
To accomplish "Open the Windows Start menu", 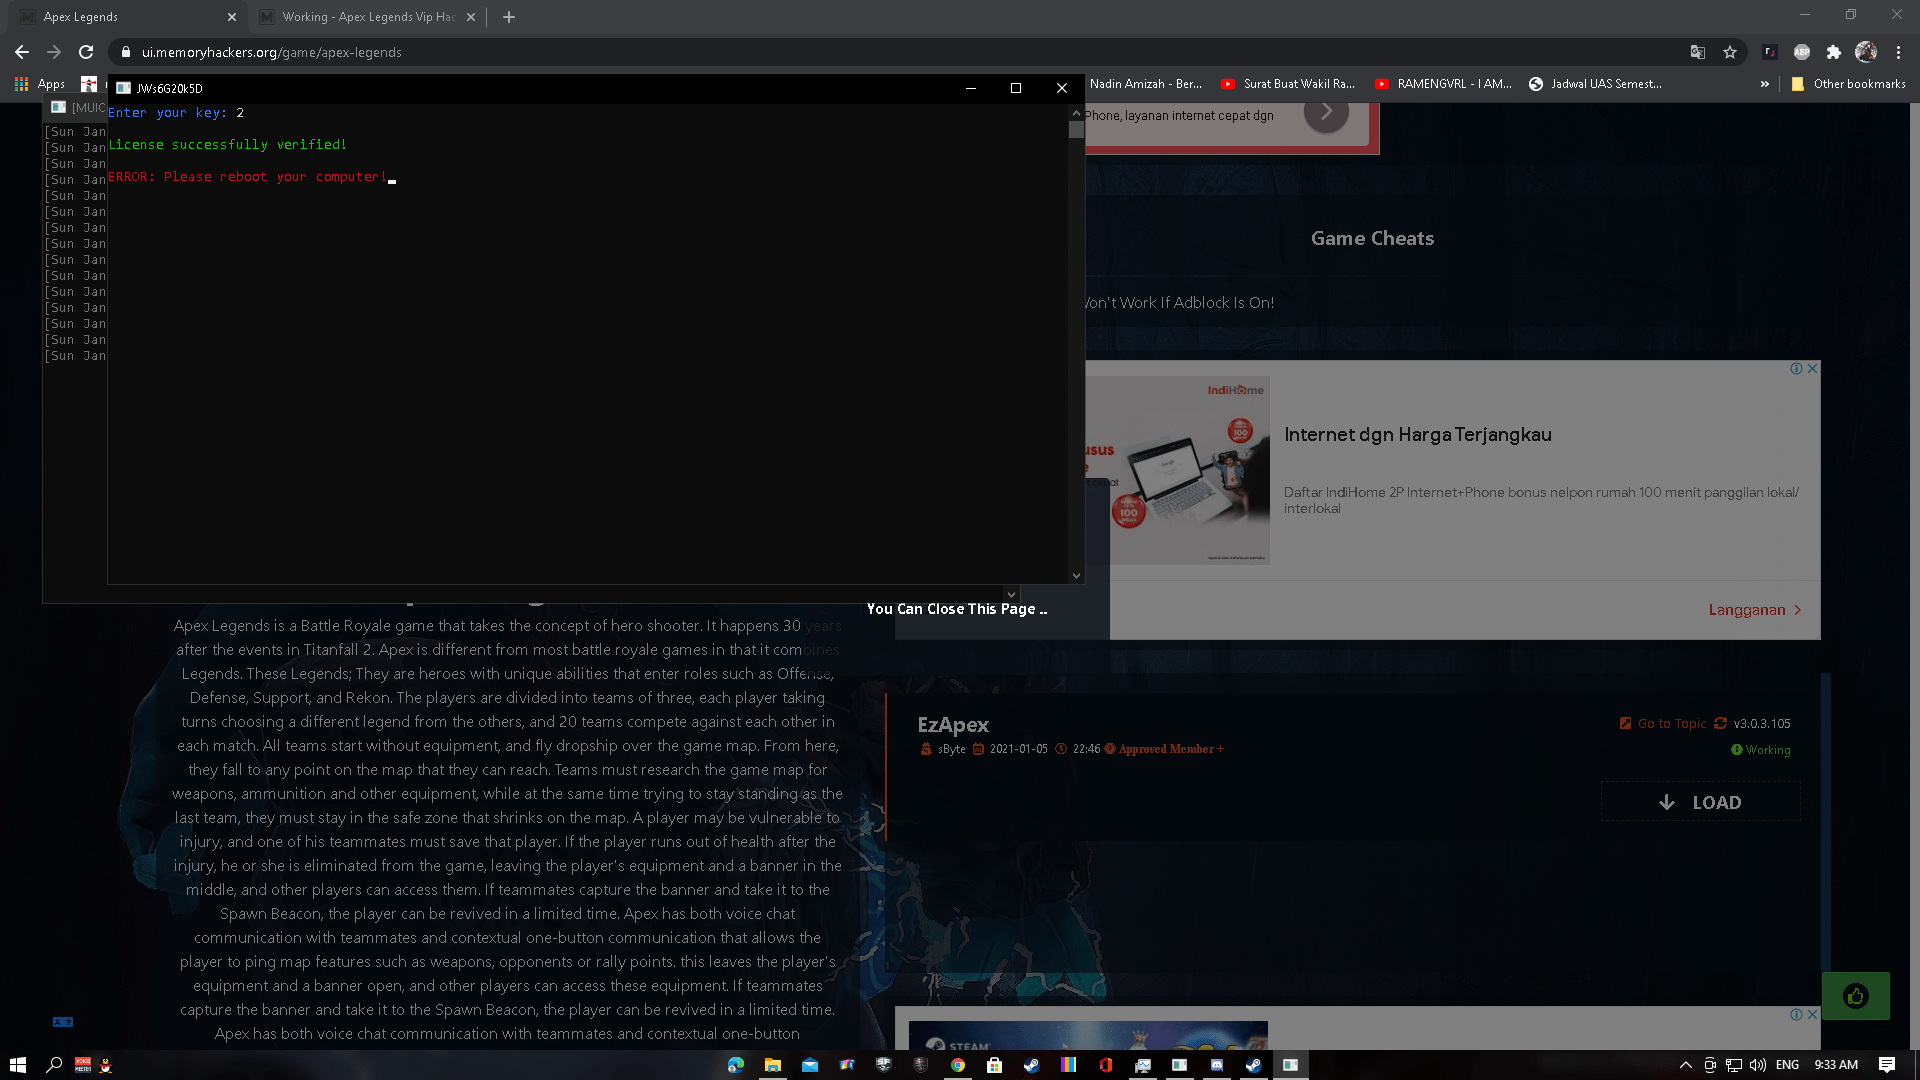I will point(18,1065).
